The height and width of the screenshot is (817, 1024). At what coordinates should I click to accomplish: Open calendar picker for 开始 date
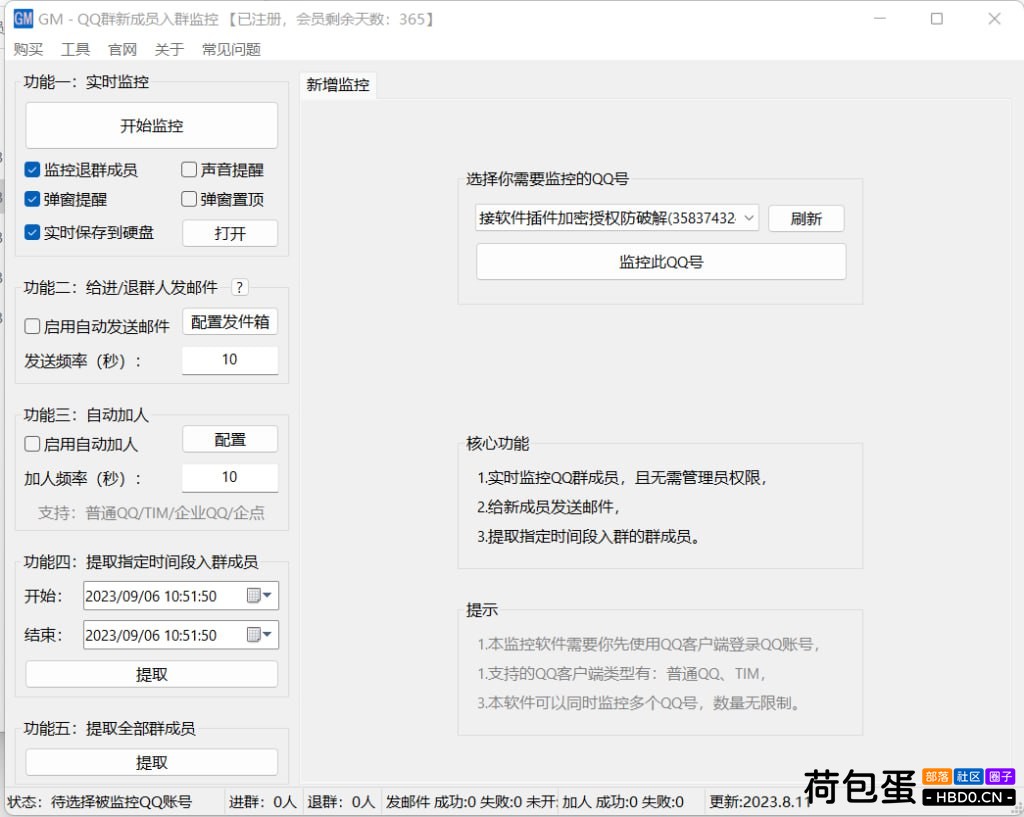(x=259, y=596)
